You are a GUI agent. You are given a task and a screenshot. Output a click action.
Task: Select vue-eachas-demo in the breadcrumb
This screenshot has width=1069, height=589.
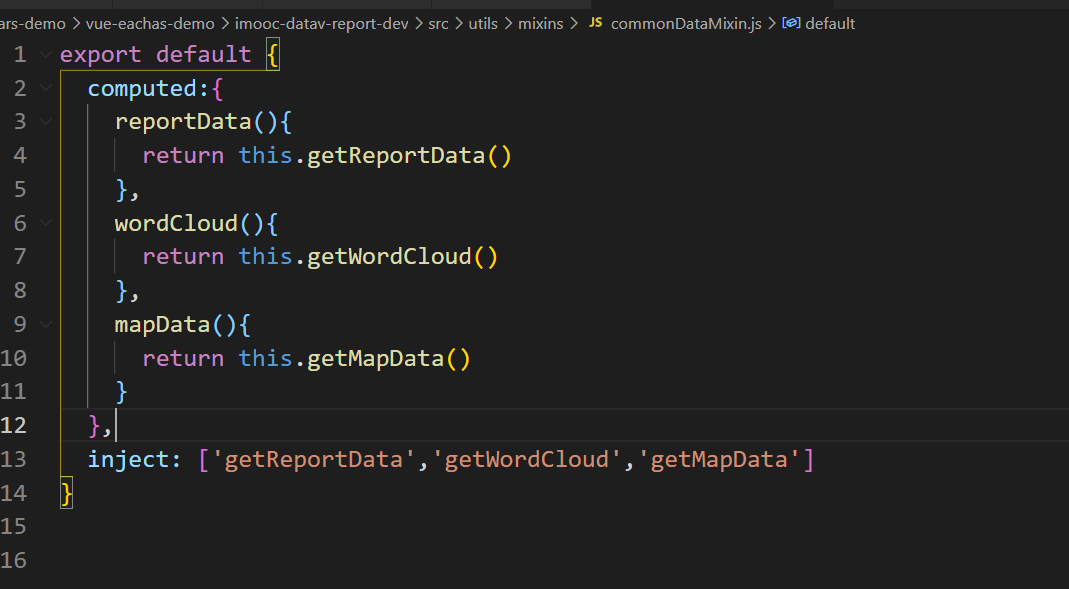(148, 23)
